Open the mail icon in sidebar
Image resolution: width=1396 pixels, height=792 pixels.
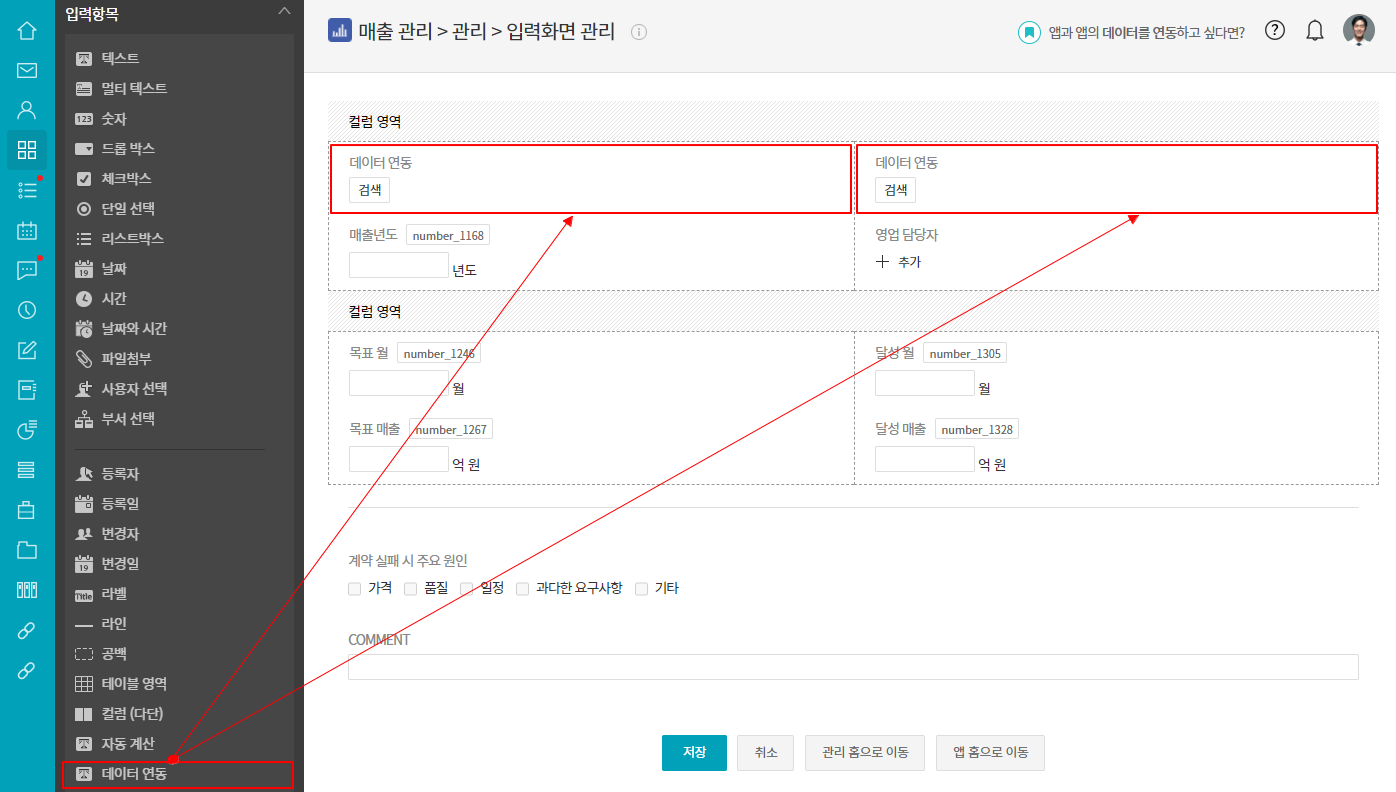(x=27, y=70)
